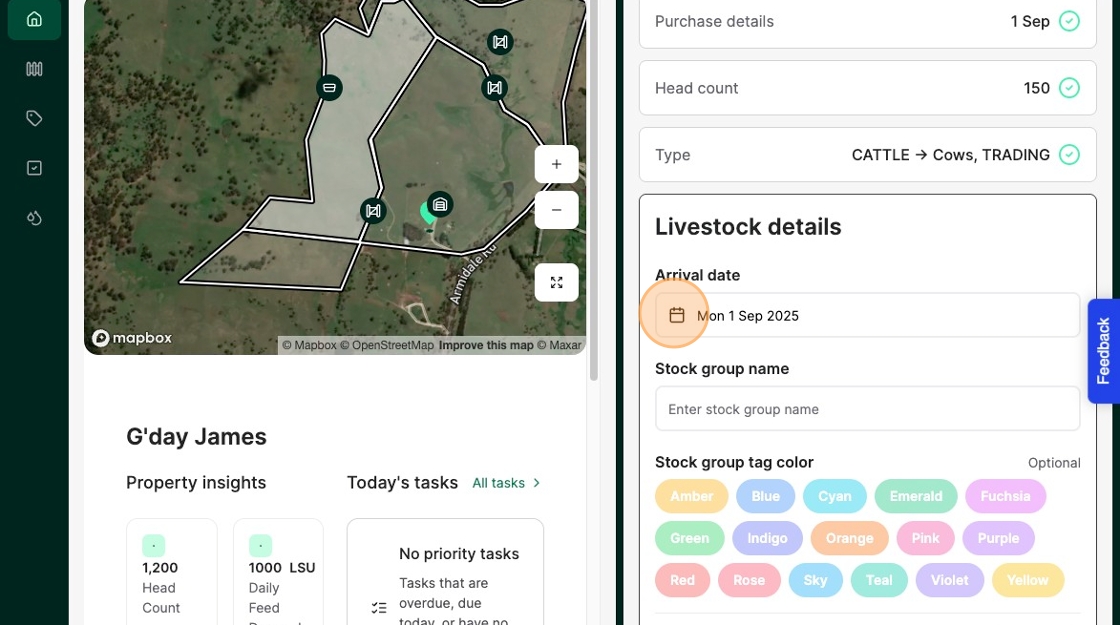Click the topmost gate marker on map
Image resolution: width=1120 pixels, height=625 pixels.
(x=500, y=42)
